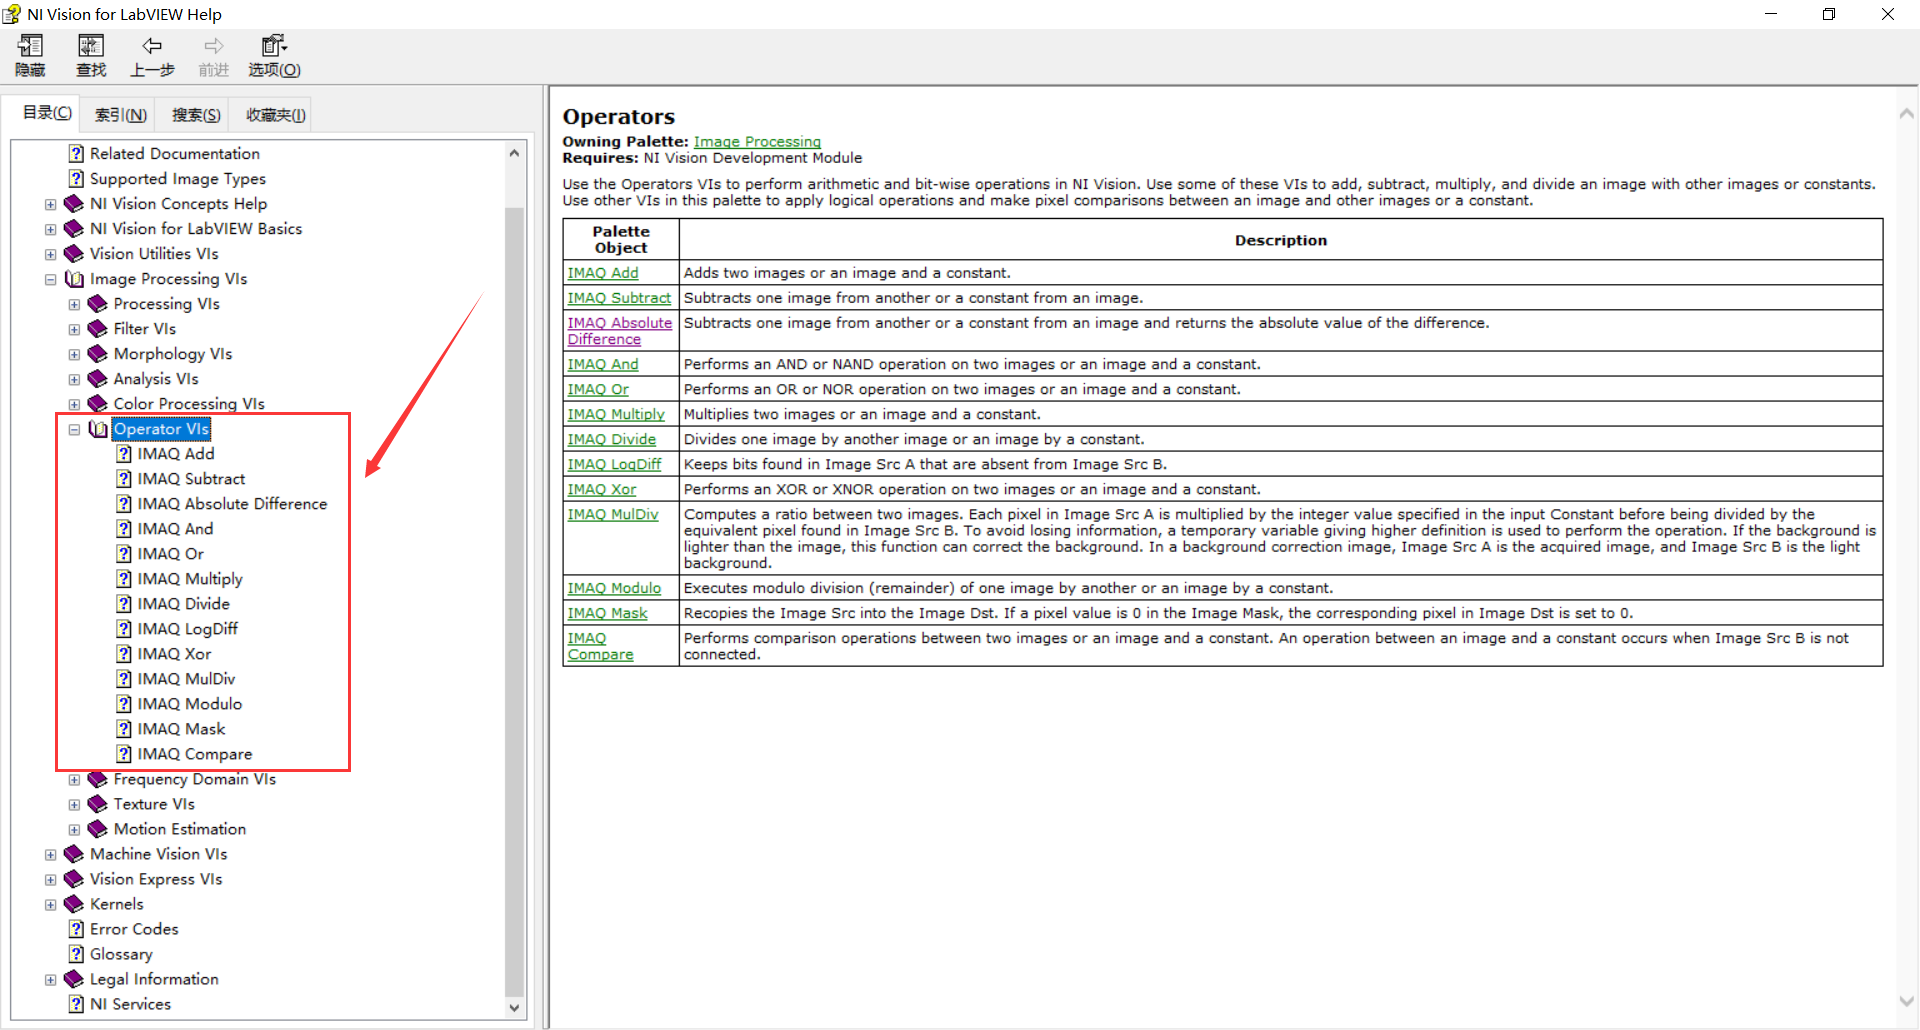Collapse the Operator VIs node

pyautogui.click(x=74, y=429)
